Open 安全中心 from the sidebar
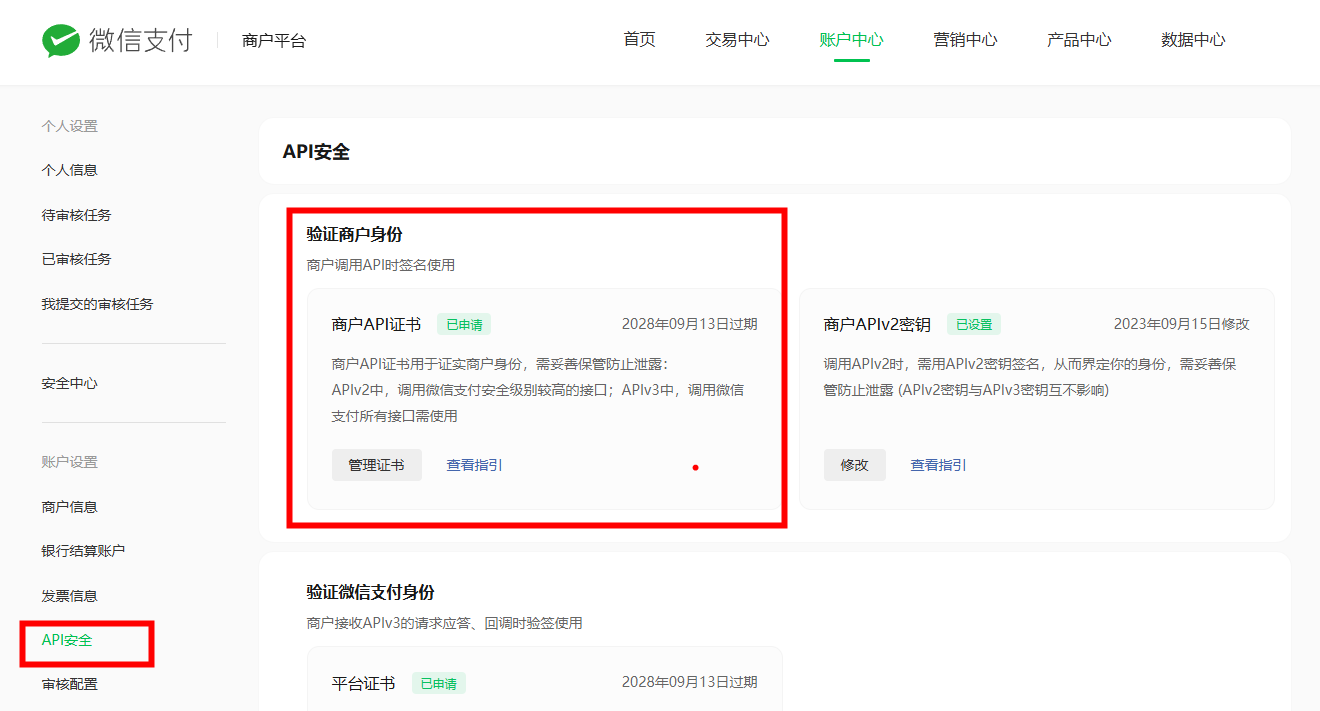This screenshot has height=711, width=1320. (x=70, y=383)
